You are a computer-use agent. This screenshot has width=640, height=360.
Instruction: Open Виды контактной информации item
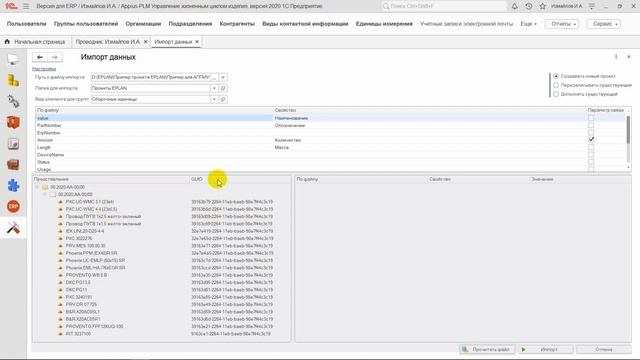pyautogui.click(x=305, y=24)
